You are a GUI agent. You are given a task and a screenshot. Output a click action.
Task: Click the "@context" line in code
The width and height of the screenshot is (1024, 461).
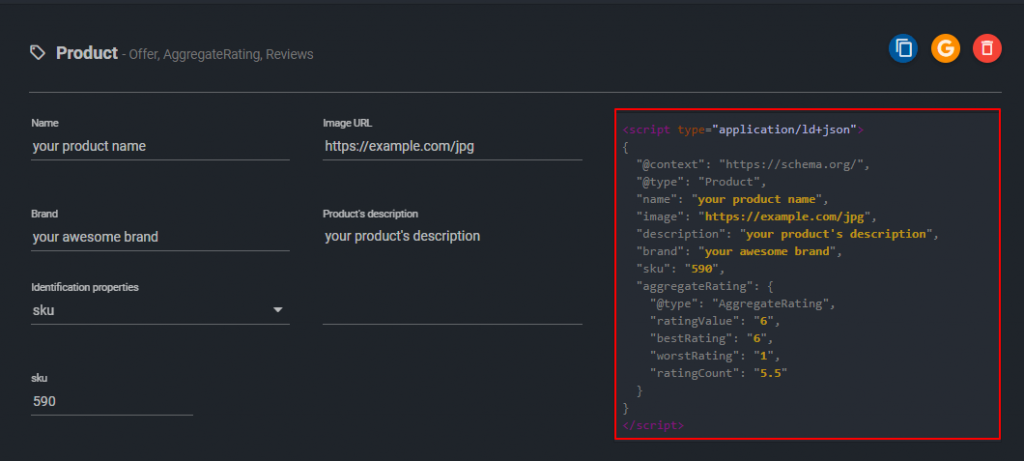pyautogui.click(x=754, y=165)
